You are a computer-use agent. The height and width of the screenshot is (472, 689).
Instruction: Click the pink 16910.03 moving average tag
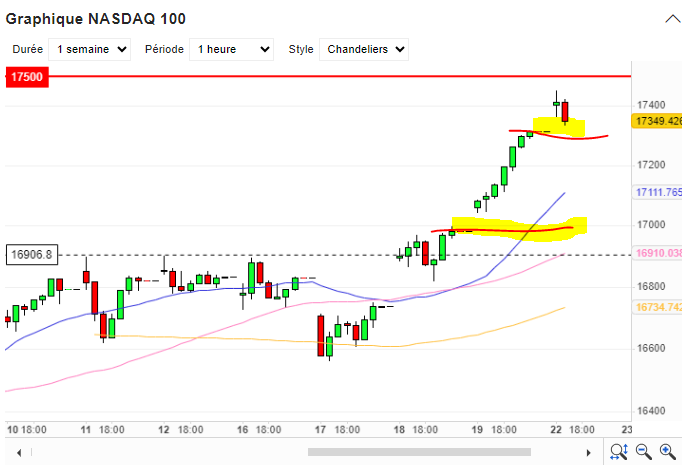pos(658,253)
